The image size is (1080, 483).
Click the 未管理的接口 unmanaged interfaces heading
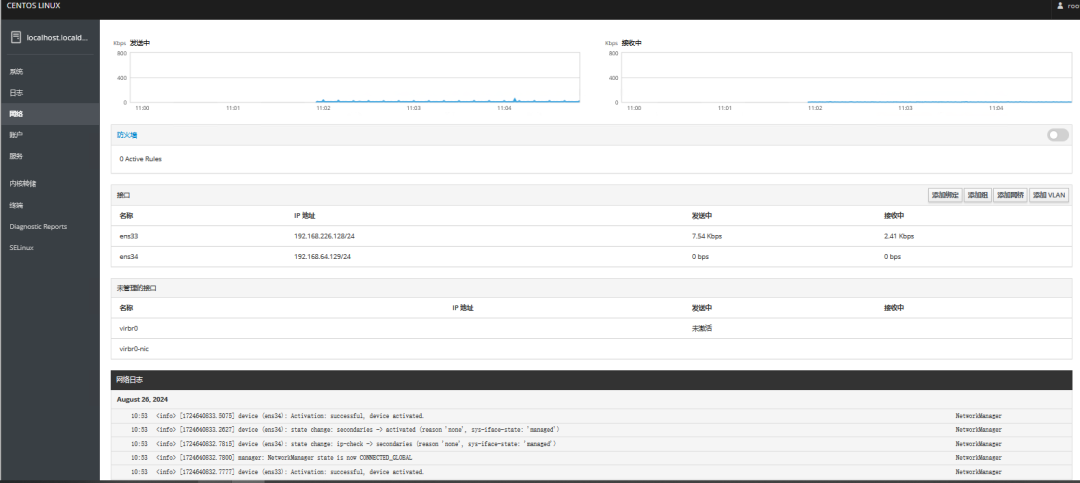[136, 288]
